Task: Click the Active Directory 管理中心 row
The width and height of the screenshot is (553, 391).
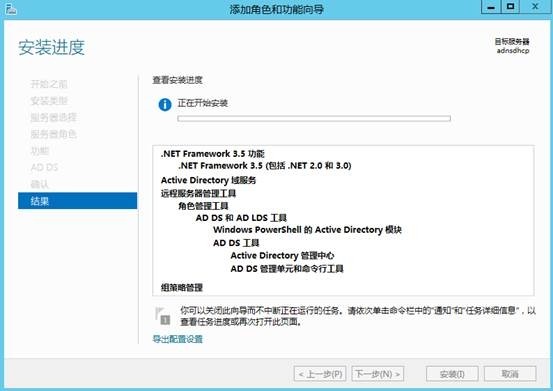Action: 282,256
